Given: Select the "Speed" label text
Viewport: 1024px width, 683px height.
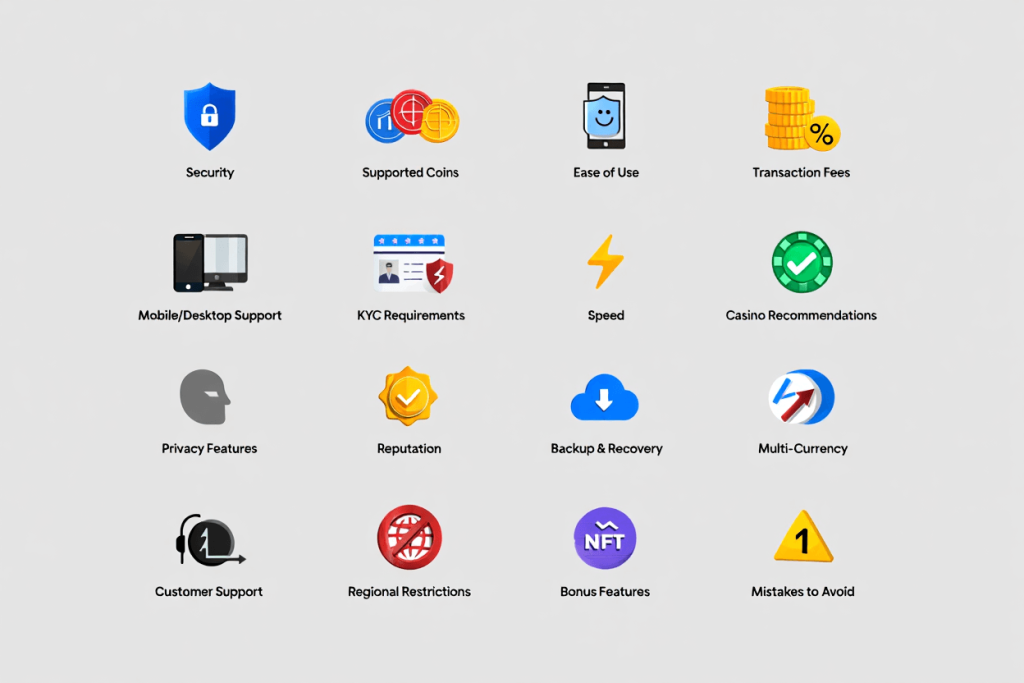Looking at the screenshot, I should 606,316.
